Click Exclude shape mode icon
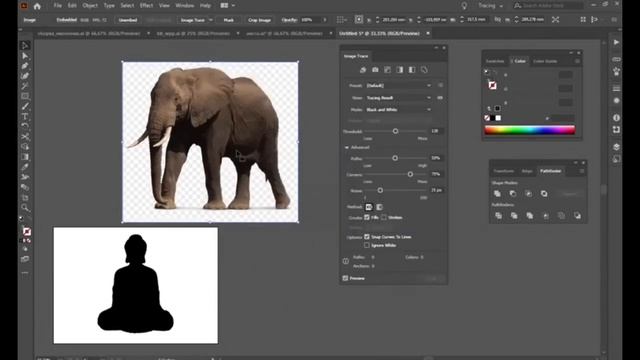640x360 pixels. [544, 193]
